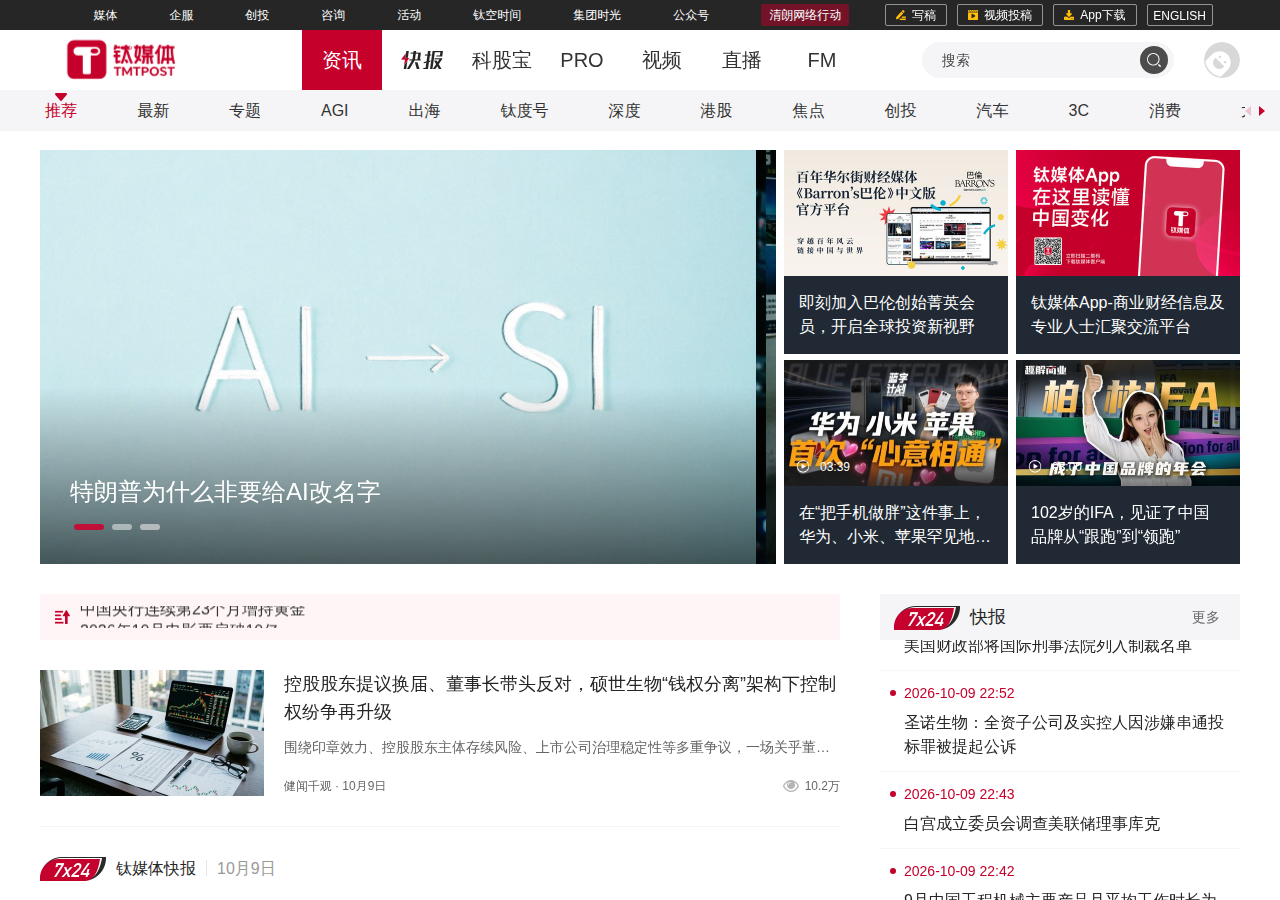Select the 汽车 category tab
The image size is (1280, 900).
click(992, 111)
